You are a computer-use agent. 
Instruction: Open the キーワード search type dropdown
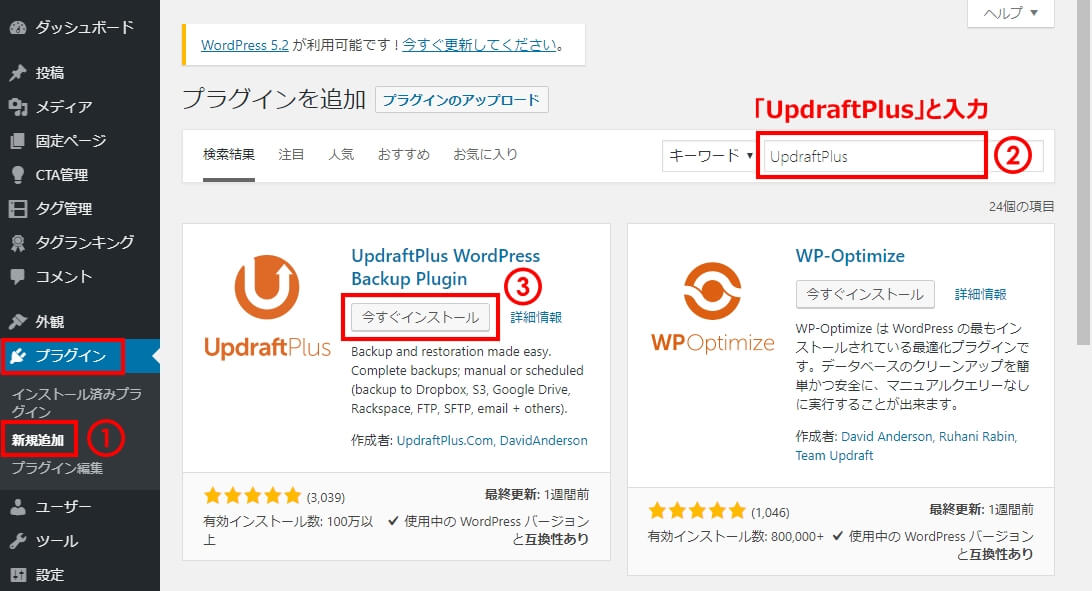(x=708, y=156)
